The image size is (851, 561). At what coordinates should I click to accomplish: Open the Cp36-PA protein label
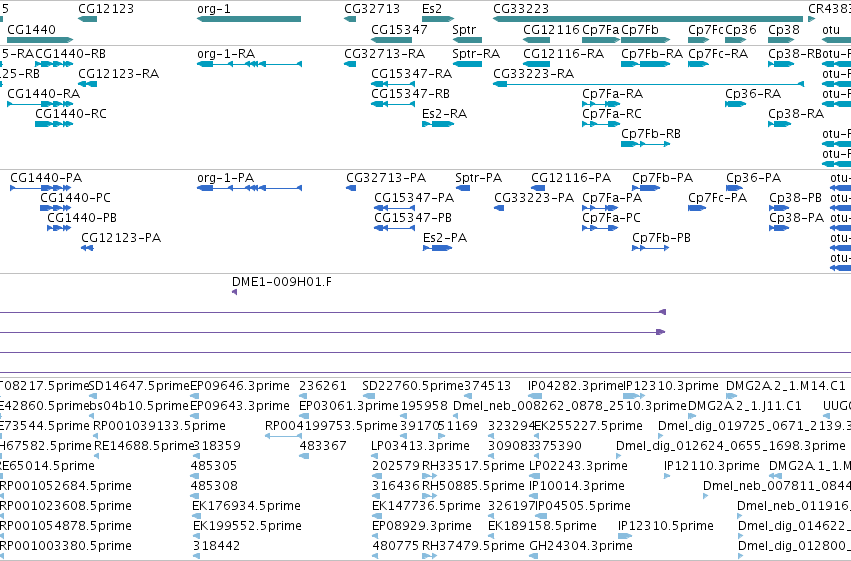tap(753, 178)
